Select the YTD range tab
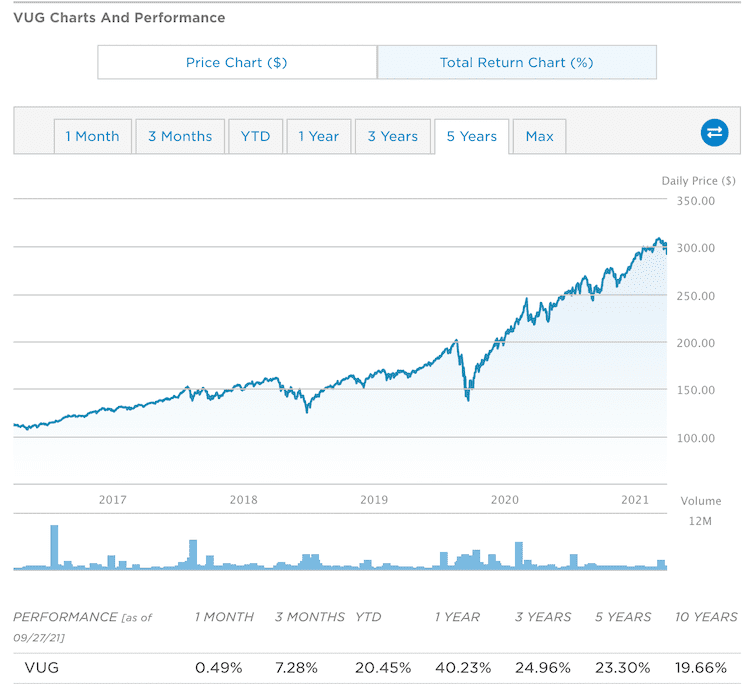This screenshot has width=750, height=684. tap(255, 136)
